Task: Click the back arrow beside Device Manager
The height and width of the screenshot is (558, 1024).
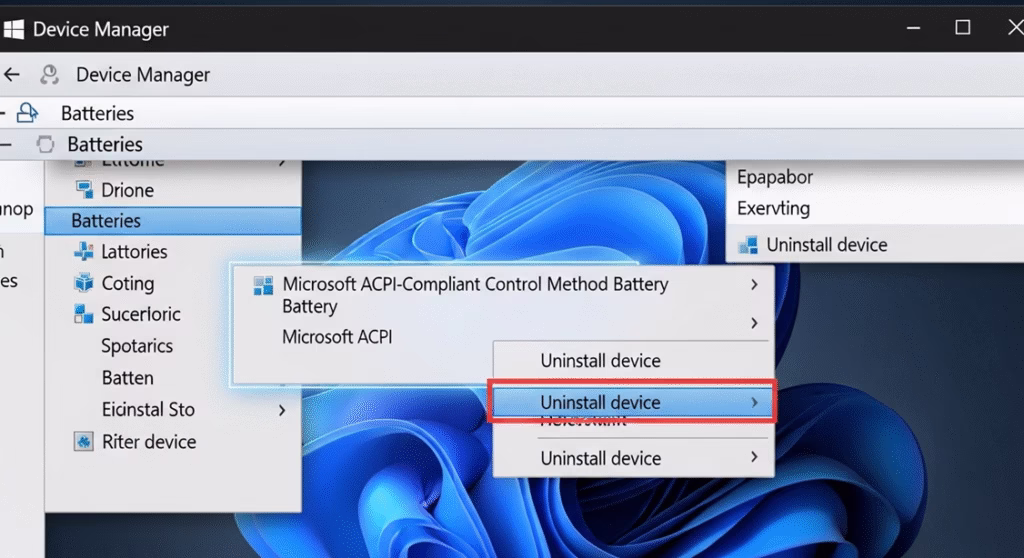Action: [x=12, y=75]
